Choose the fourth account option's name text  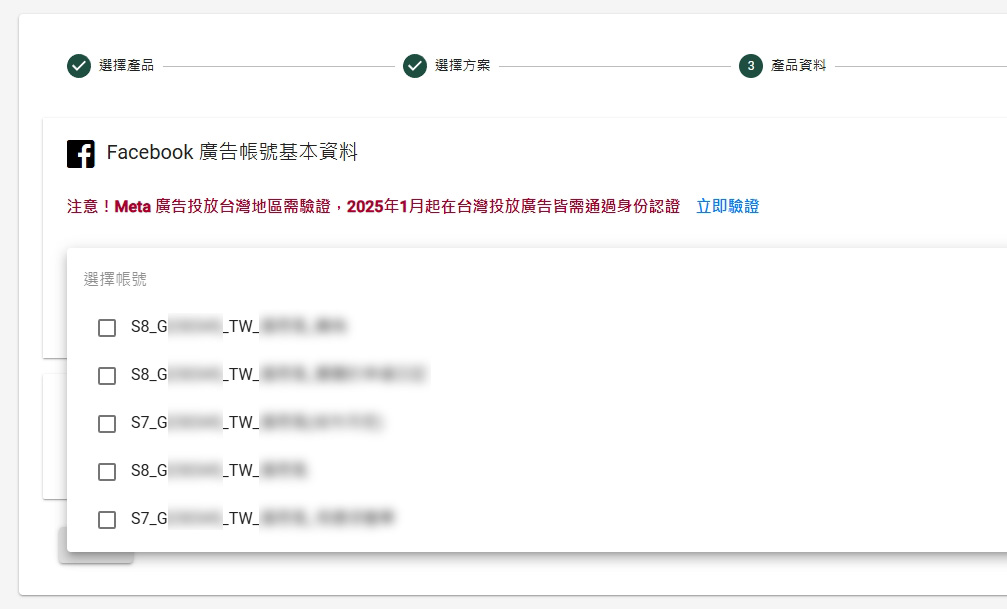220,471
